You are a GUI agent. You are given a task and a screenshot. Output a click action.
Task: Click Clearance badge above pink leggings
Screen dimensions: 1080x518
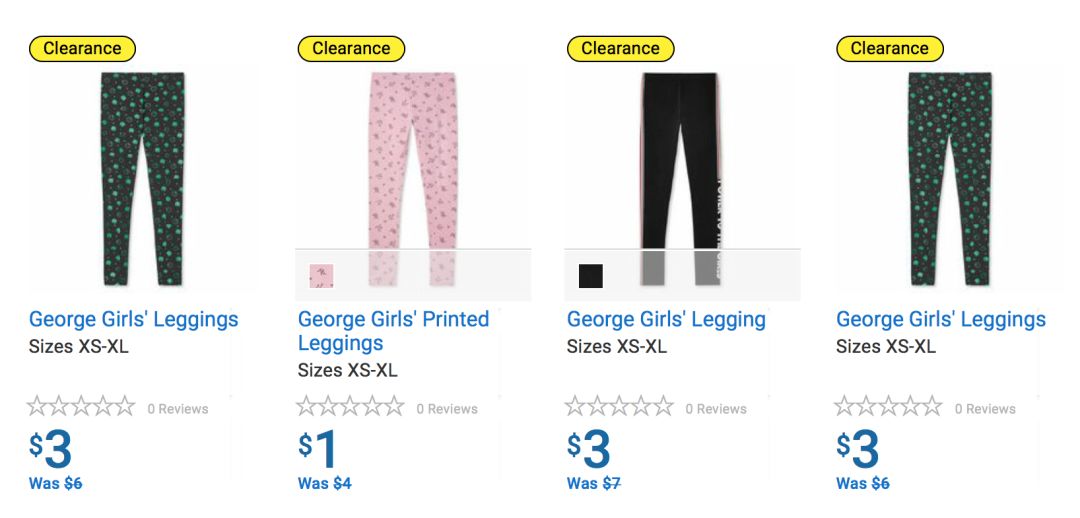pos(351,48)
